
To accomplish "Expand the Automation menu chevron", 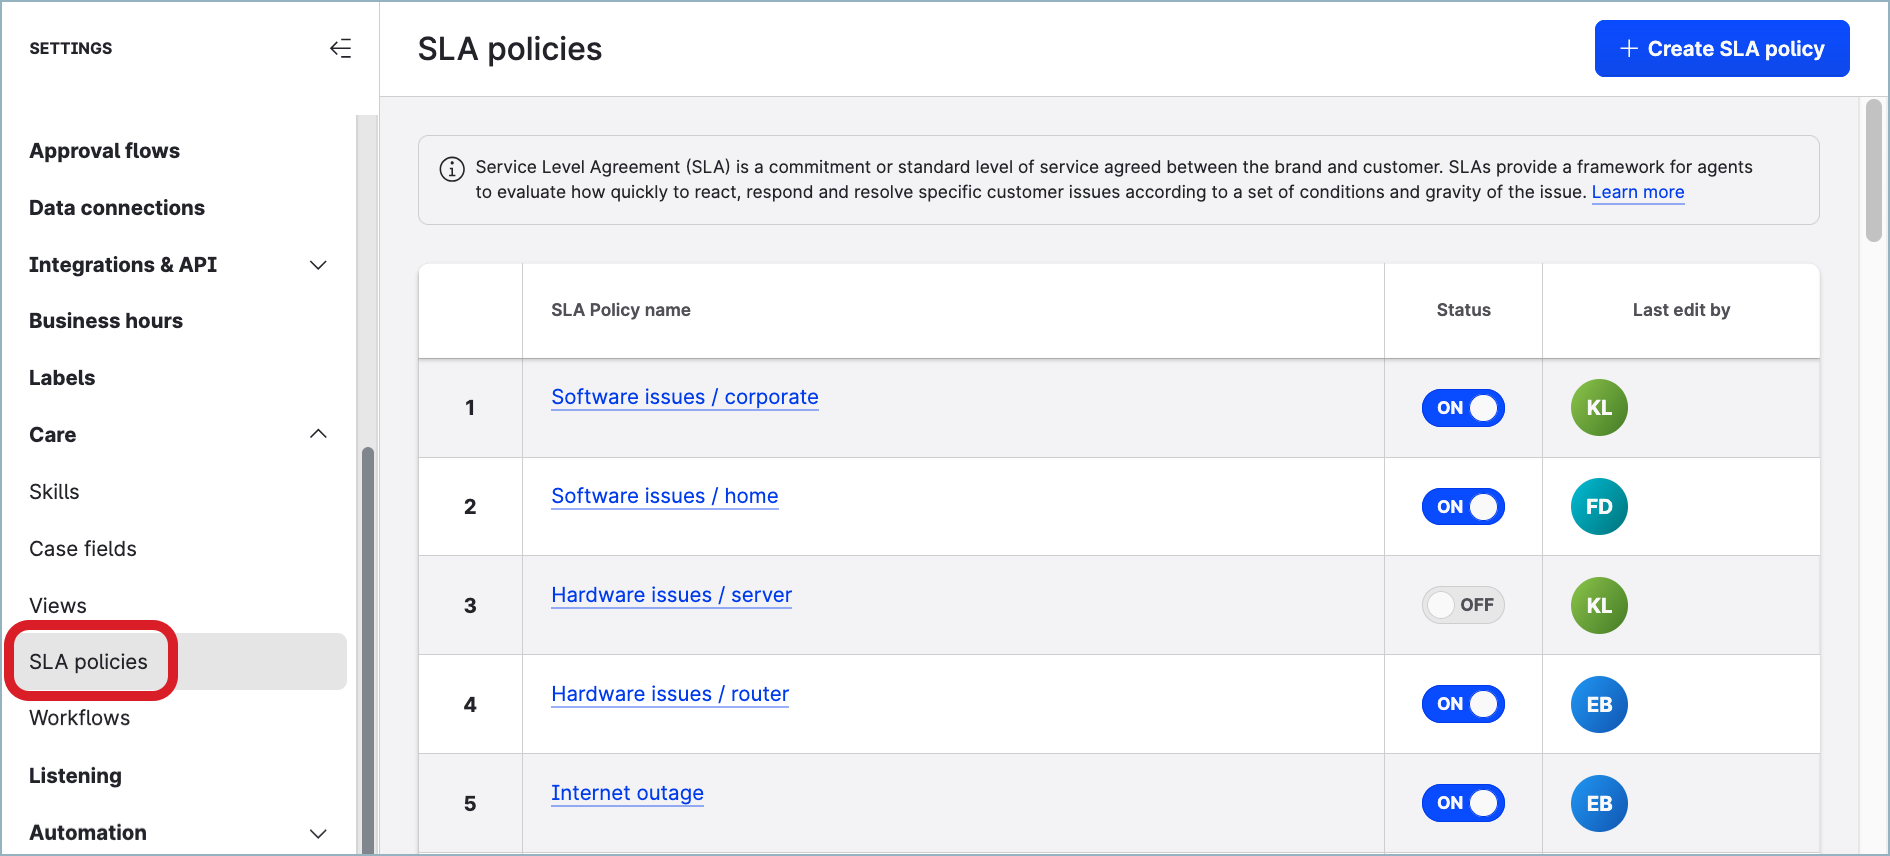I will 318,833.
